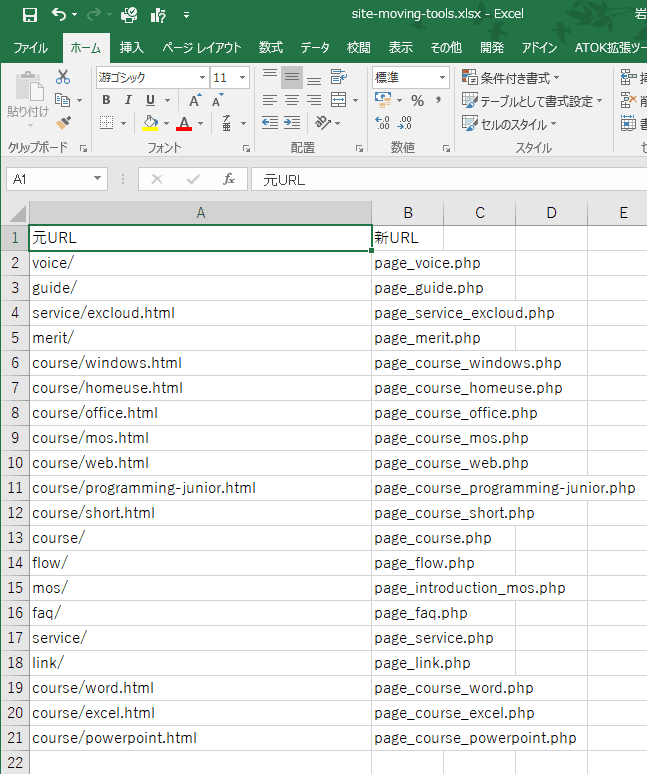Center cell text horizontally
647x774 pixels.
292,100
